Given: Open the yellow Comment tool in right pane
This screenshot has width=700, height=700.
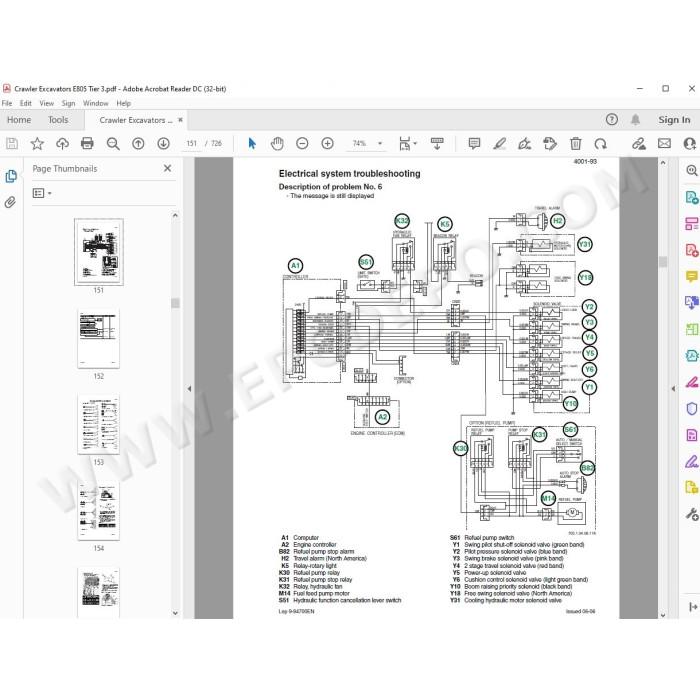Looking at the screenshot, I should pos(692,276).
